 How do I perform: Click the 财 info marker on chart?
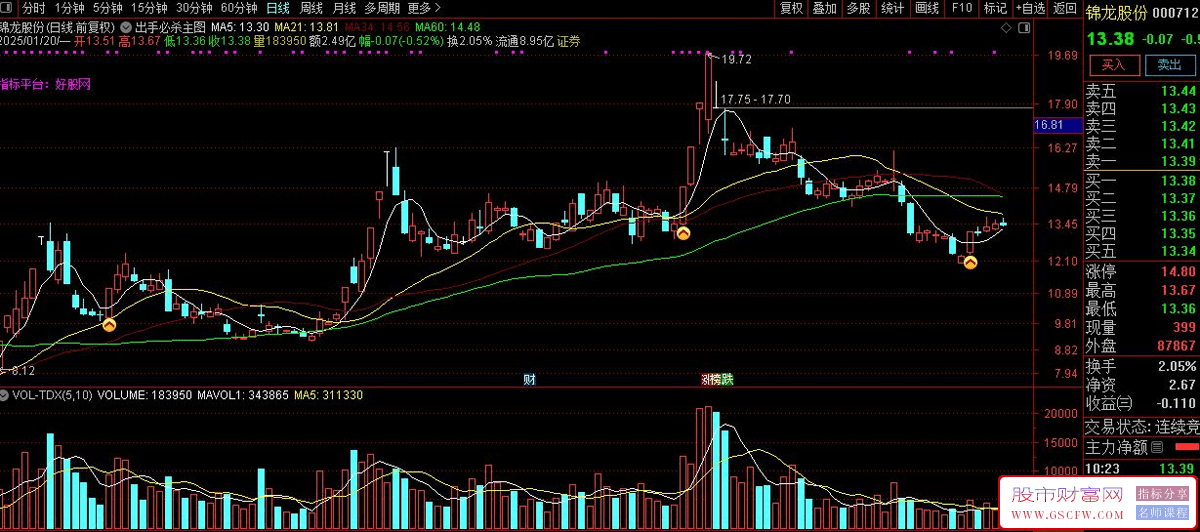tap(529, 380)
